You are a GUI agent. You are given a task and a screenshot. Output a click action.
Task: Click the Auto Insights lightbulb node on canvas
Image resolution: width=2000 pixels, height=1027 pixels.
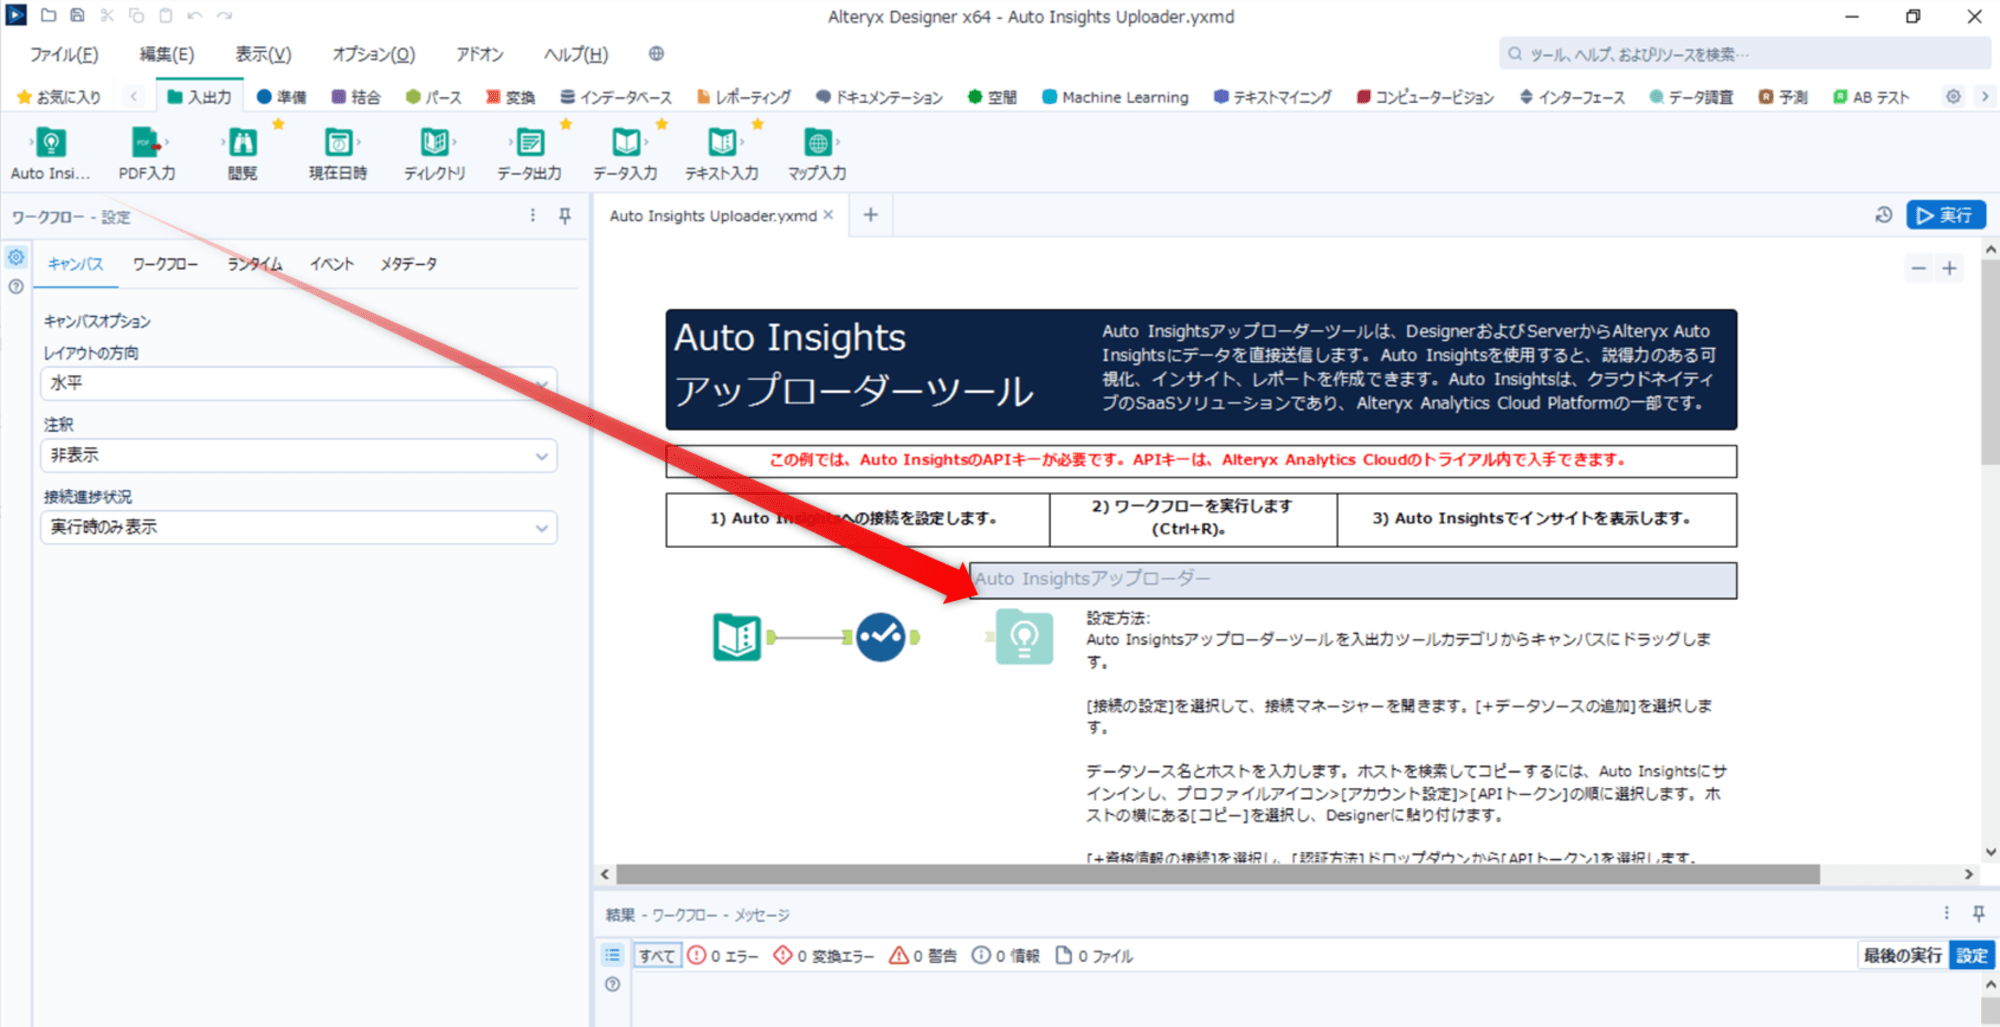[1024, 637]
